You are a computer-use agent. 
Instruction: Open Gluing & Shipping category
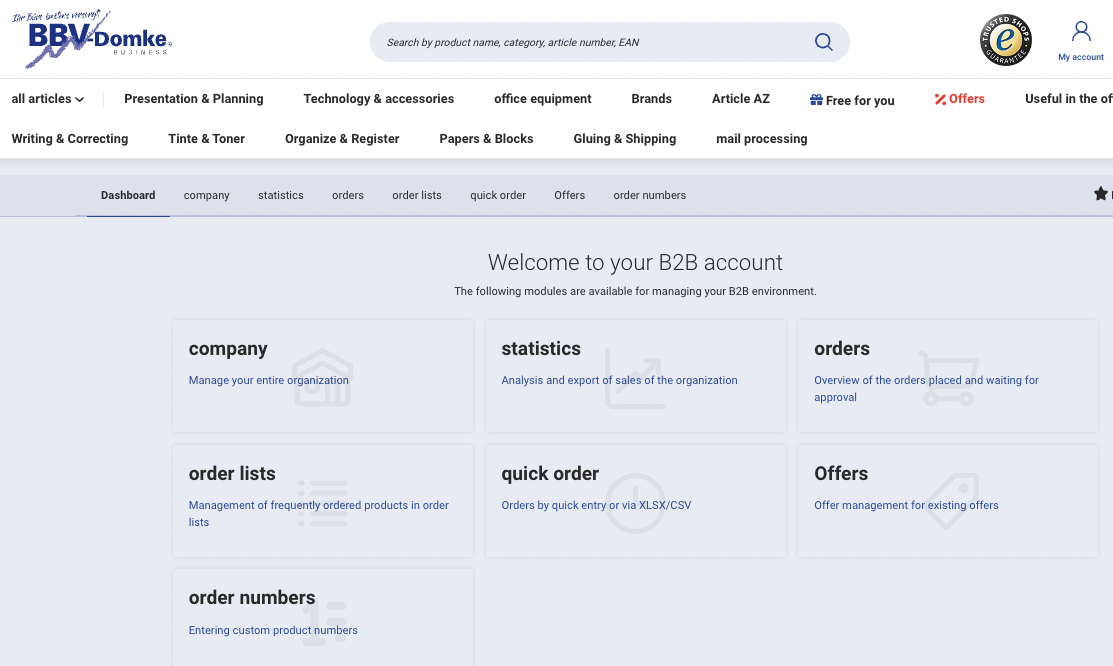[x=625, y=138]
